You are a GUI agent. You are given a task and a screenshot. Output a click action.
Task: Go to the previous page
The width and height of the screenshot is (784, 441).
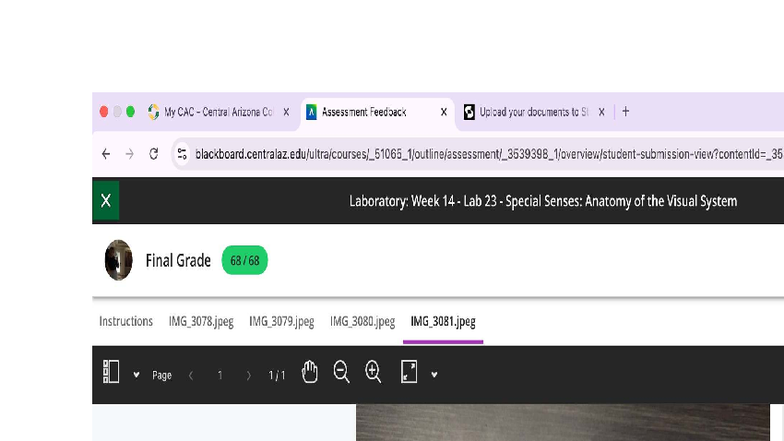coord(191,375)
